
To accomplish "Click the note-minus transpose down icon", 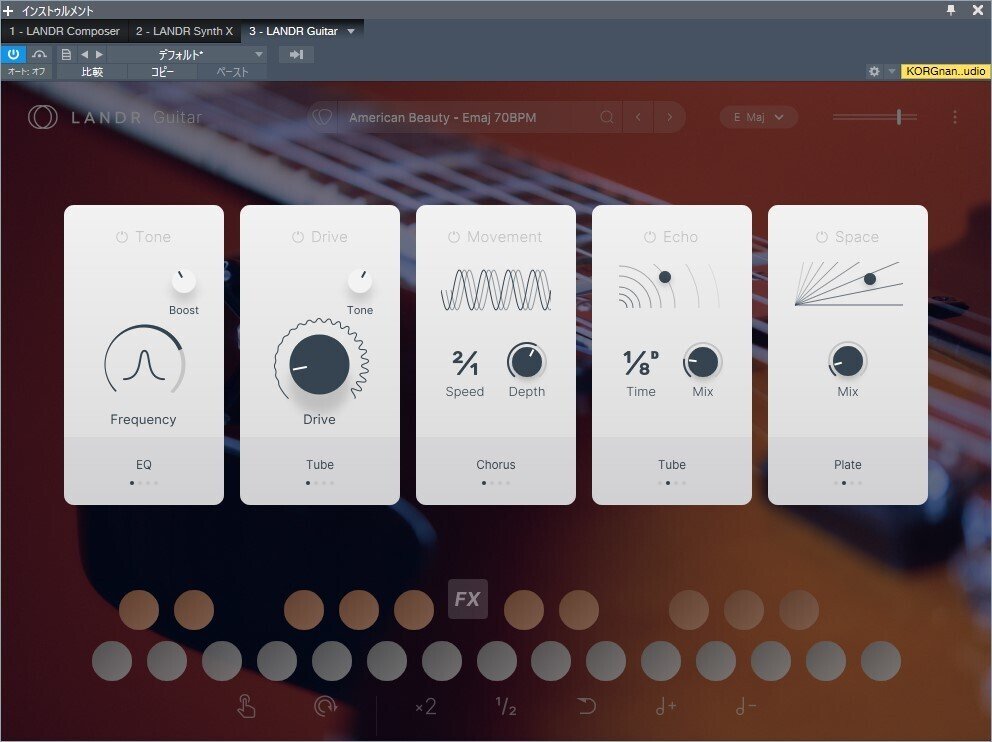I will [x=745, y=706].
